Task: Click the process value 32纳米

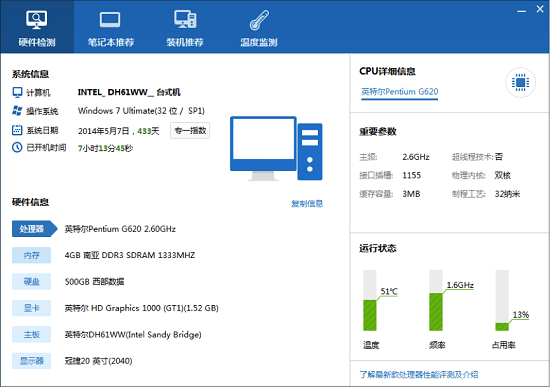Action: (x=507, y=194)
